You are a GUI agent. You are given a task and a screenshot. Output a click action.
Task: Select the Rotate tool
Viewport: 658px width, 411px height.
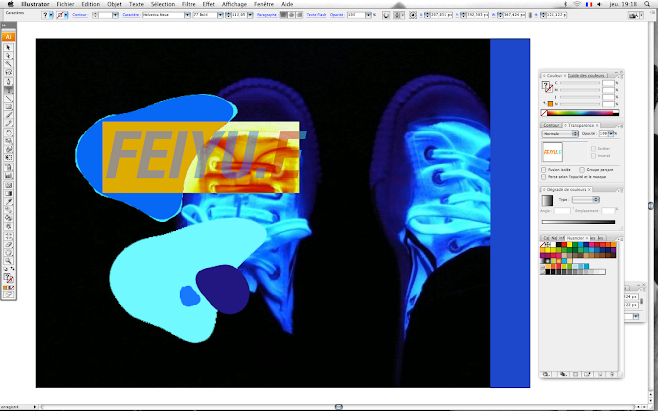pos(8,133)
